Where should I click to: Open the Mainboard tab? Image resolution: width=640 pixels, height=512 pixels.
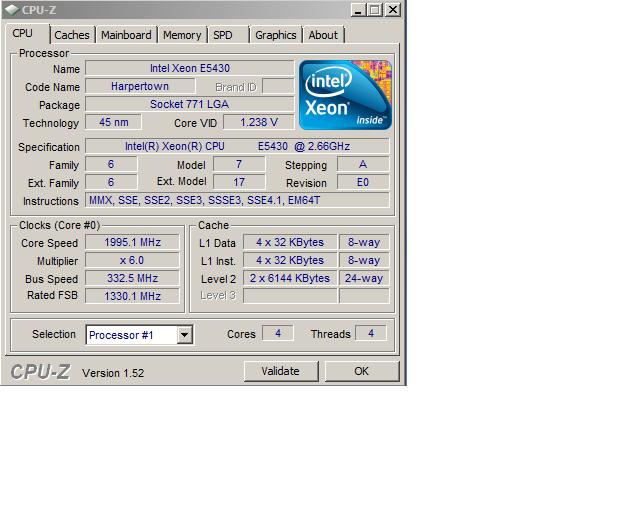tap(126, 35)
